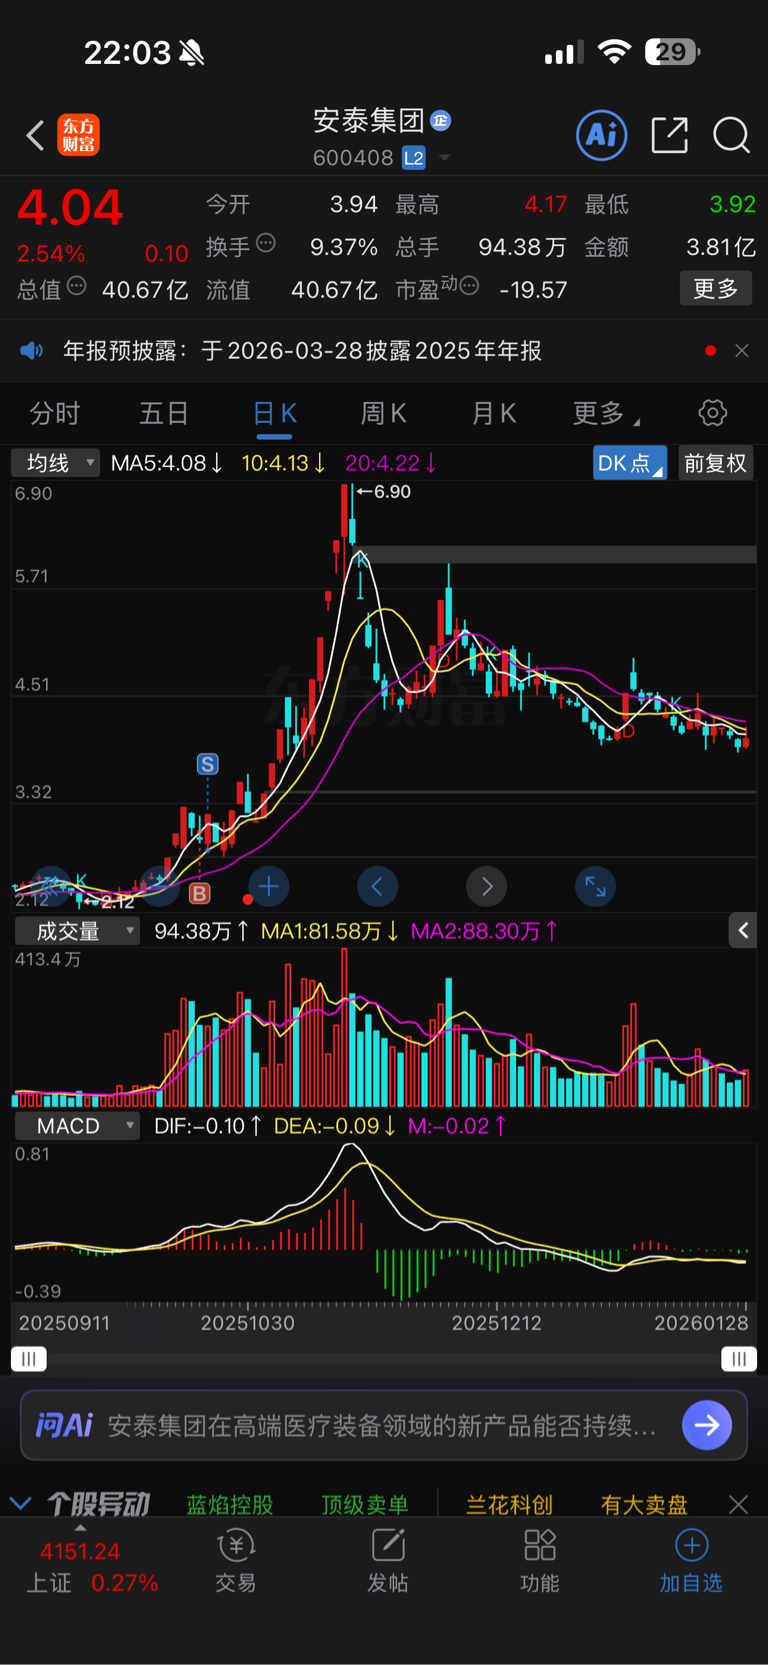Tap the battery indicator showing 29
Viewport: 768px width, 1665px height.
tap(673, 52)
